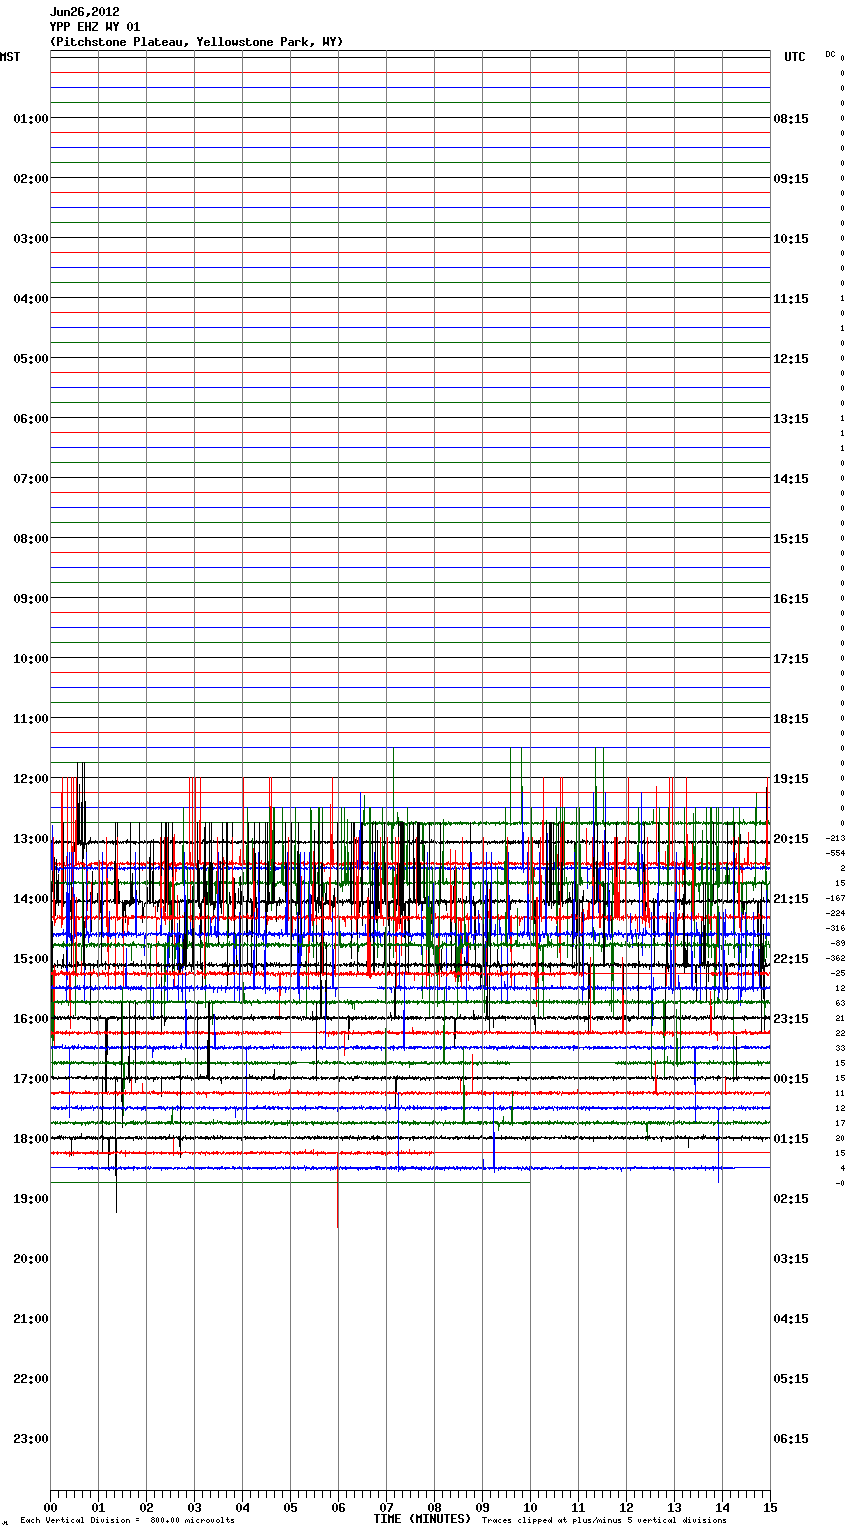
Task: Click the DC offset value '-362'
Action: point(835,958)
